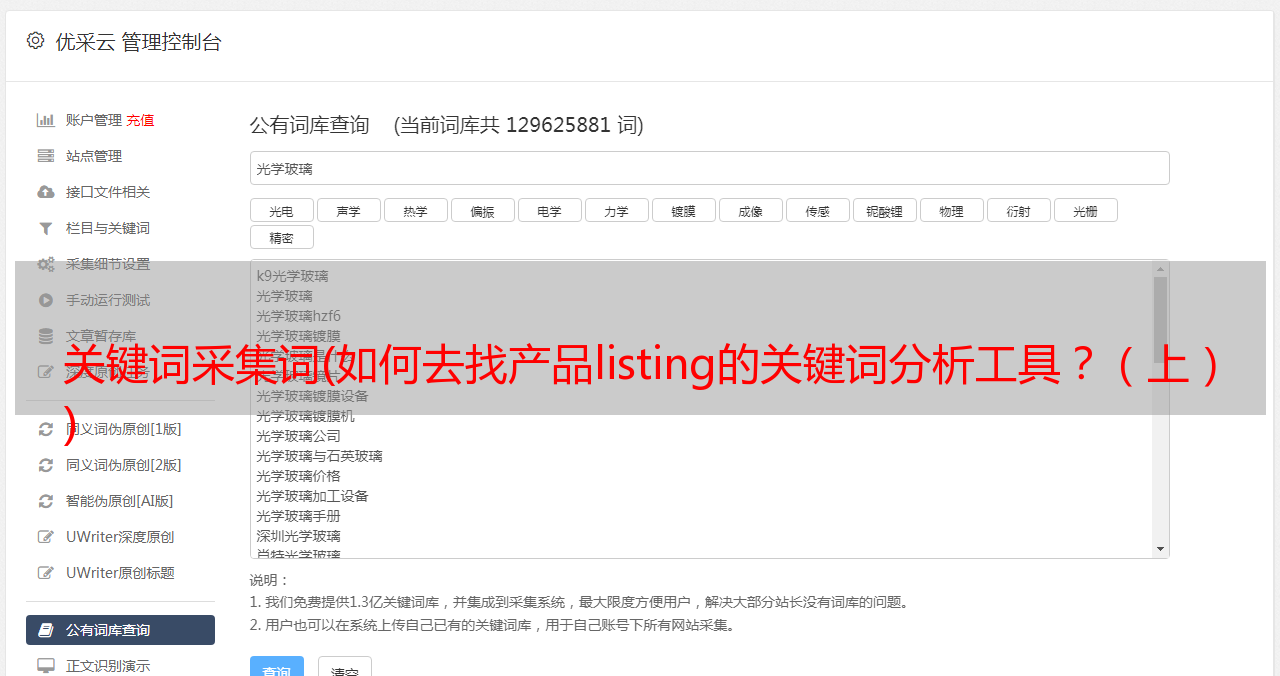Click the refresh icon for 同义词伪原创[2版]
This screenshot has width=1280, height=676.
point(45,465)
